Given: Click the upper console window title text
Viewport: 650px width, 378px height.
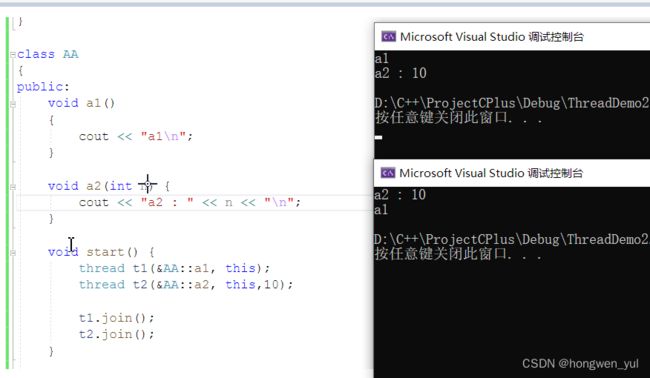Looking at the screenshot, I should (492, 36).
